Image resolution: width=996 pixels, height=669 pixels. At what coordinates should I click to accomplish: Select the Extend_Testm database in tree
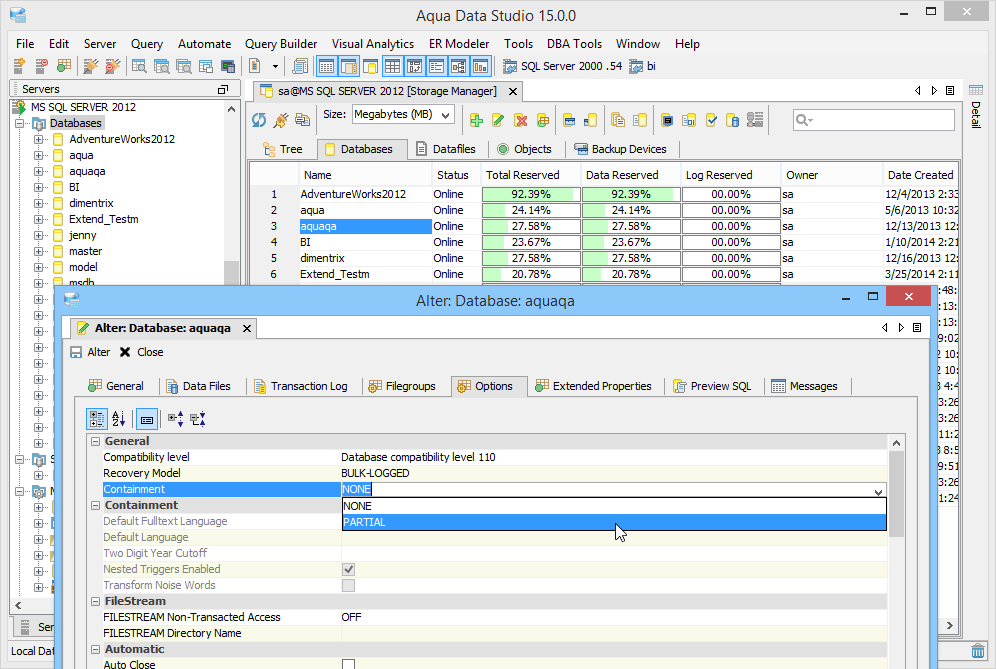coord(104,219)
